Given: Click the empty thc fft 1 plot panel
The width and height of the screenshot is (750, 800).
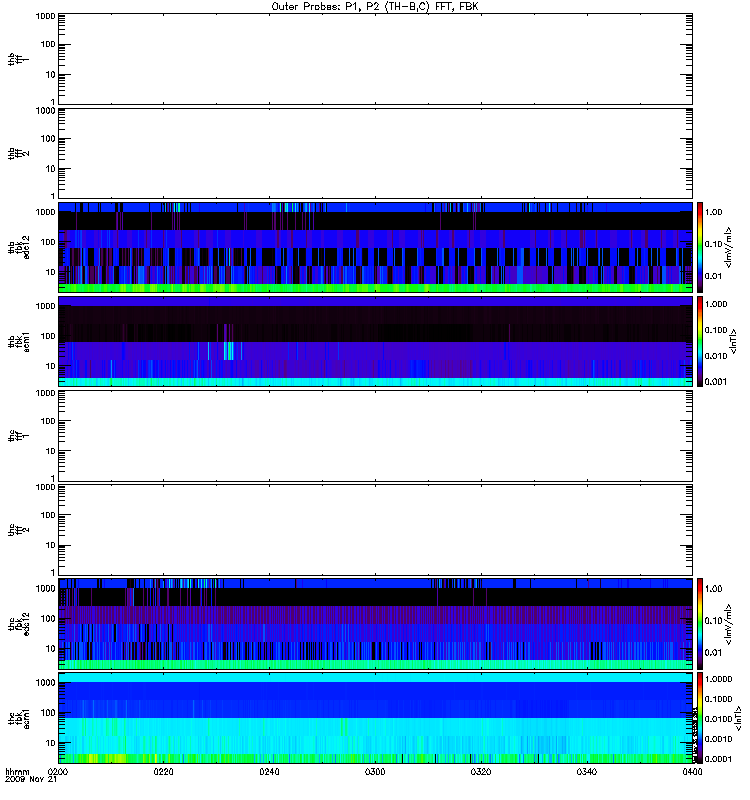Looking at the screenshot, I should [375, 436].
